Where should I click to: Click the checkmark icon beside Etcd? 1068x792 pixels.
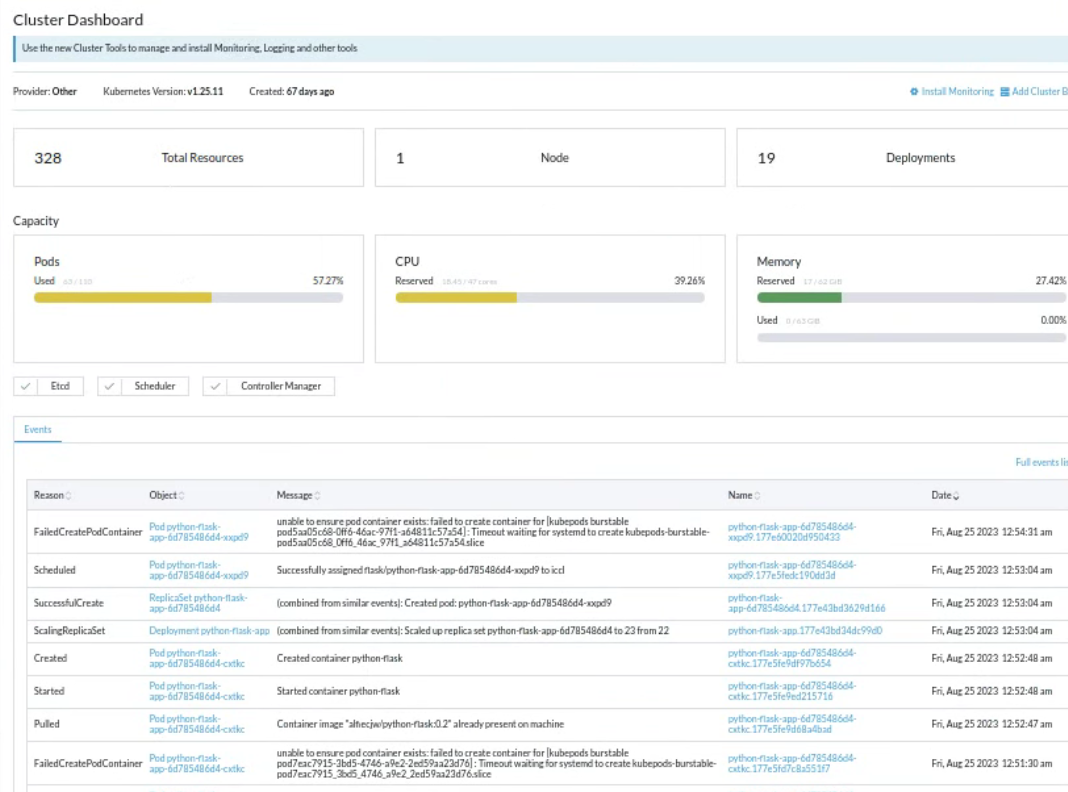coord(27,385)
